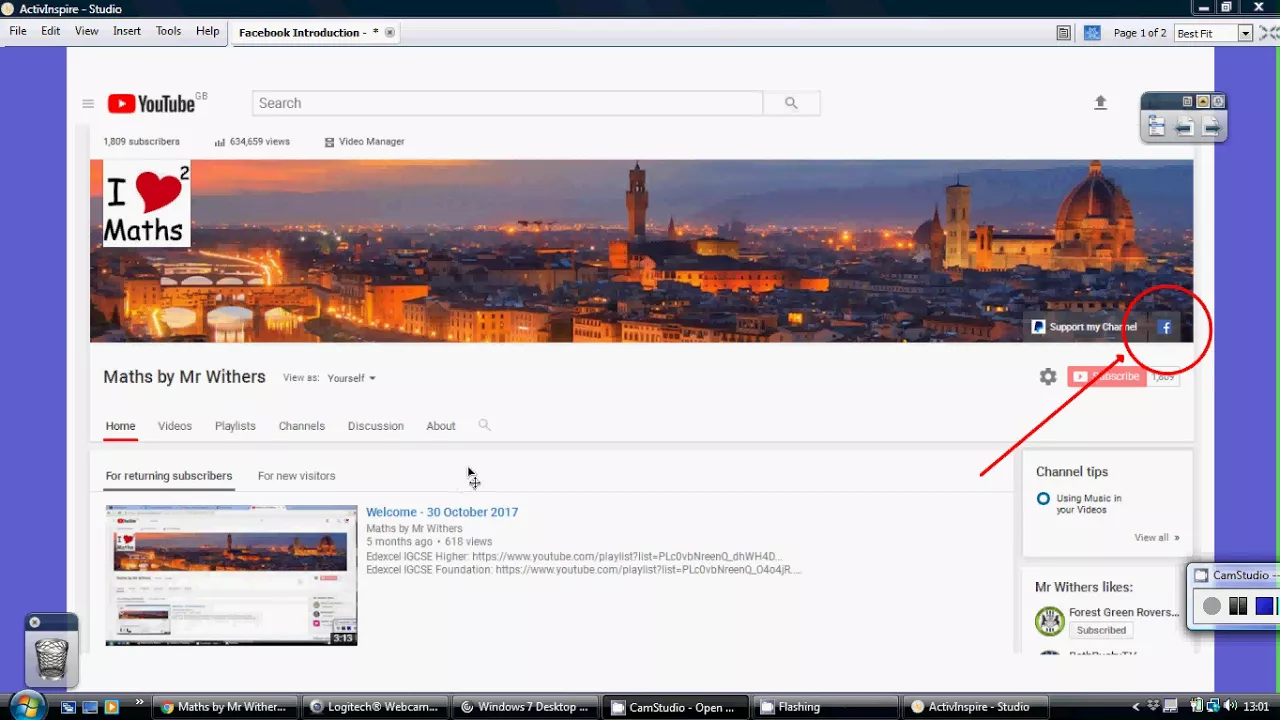
Task: Select For returning subscribers tab
Action: [169, 476]
